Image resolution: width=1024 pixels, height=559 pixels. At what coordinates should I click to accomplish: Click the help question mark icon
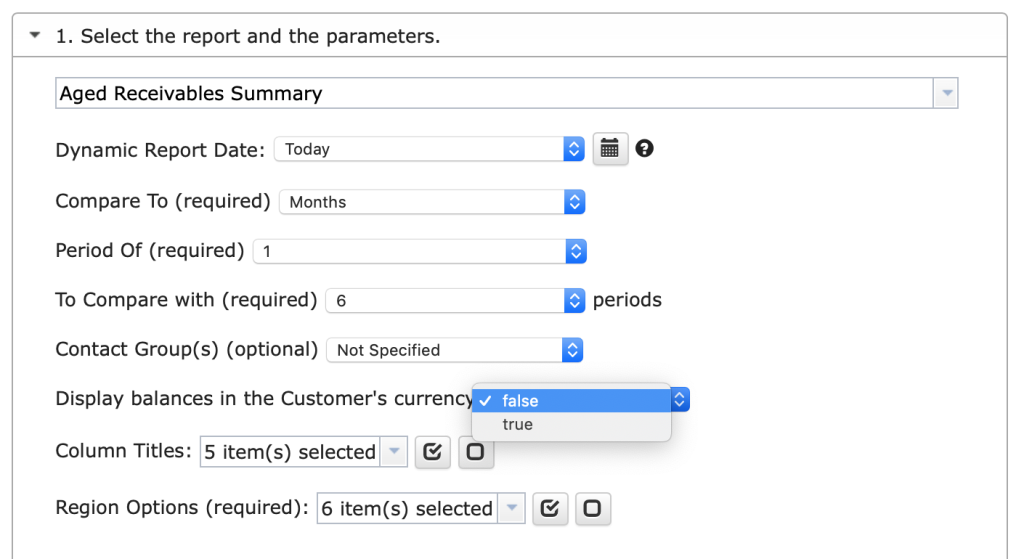click(644, 149)
